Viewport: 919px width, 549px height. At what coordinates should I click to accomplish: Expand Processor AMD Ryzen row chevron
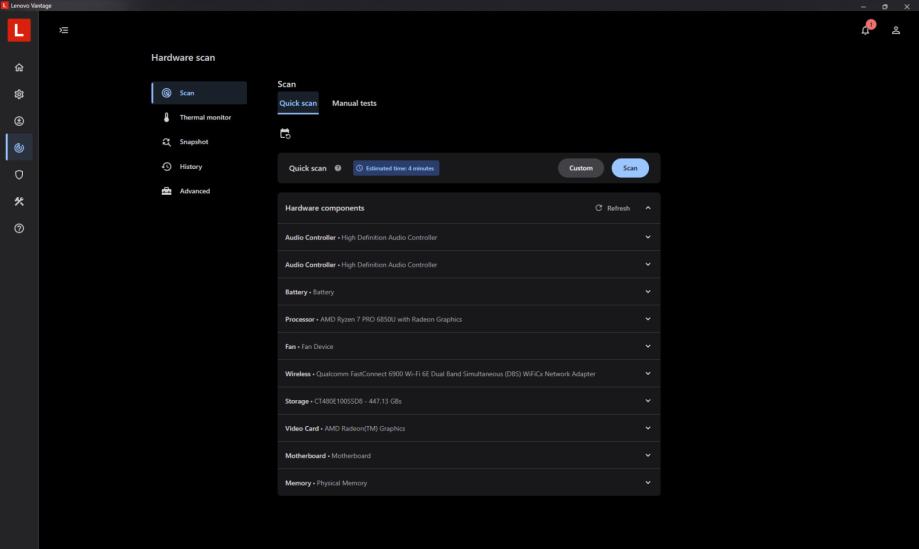click(648, 319)
